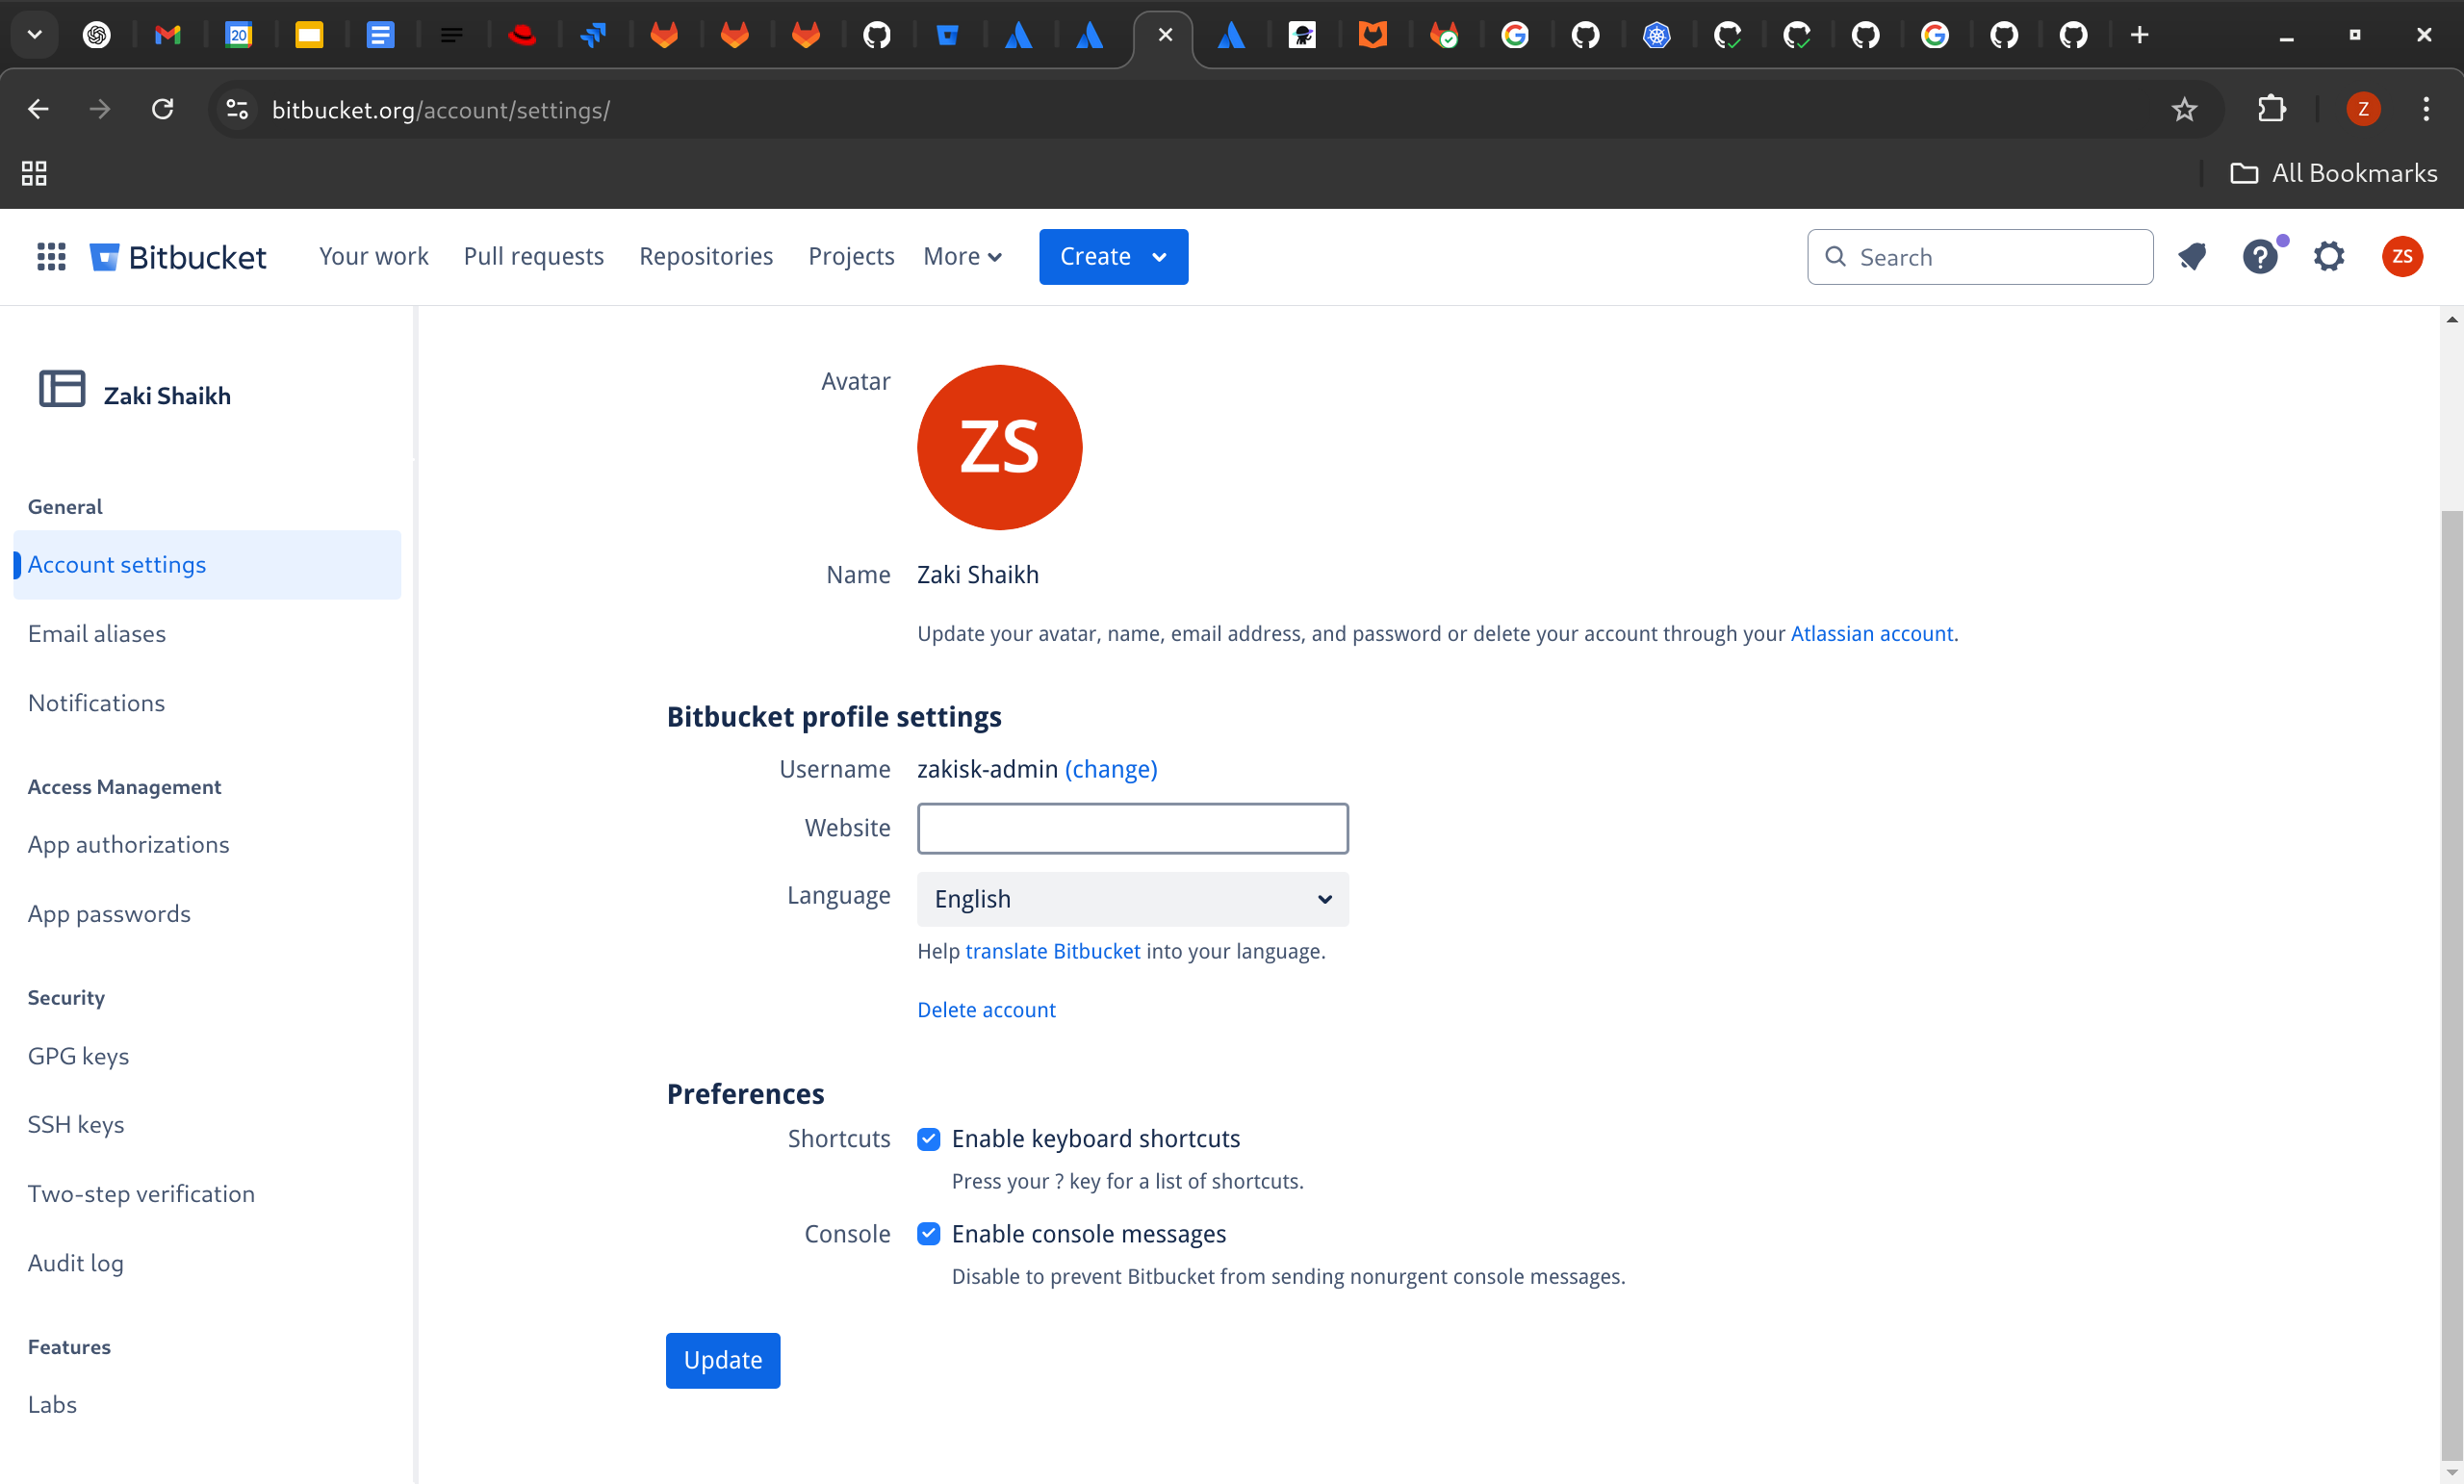Screen dimensions: 2464x1484
Task: Open the Language dropdown set to English
Action: pyautogui.click(x=1132, y=899)
